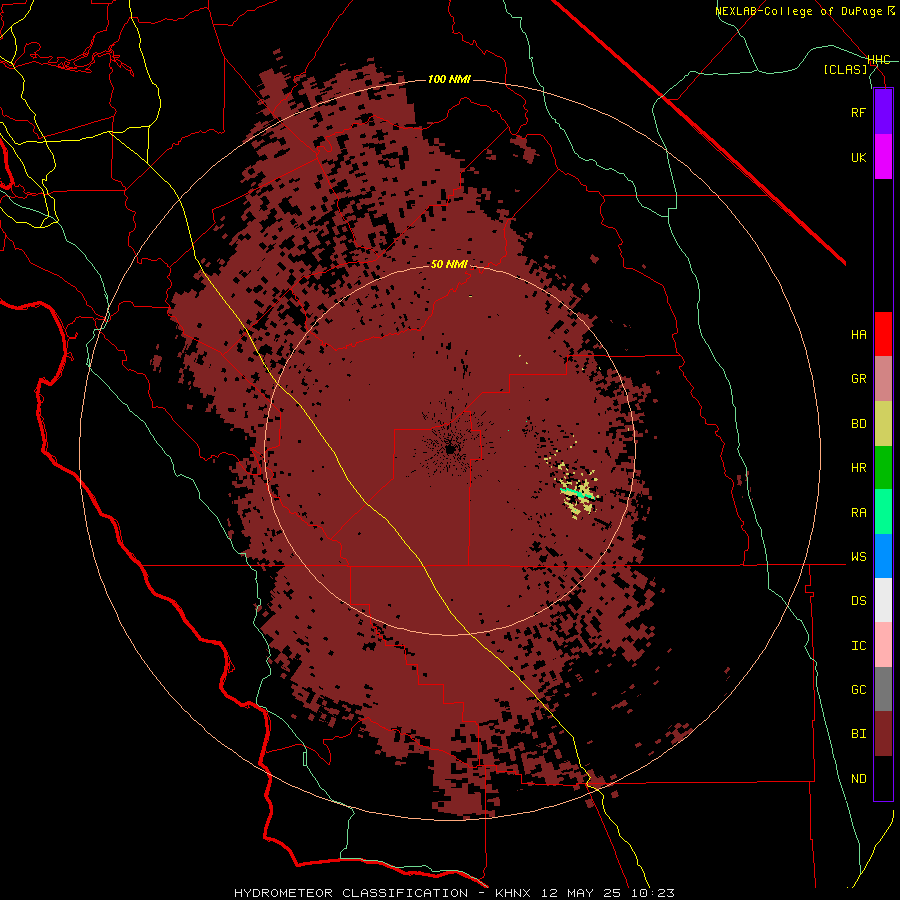This screenshot has width=900, height=900.
Task: Click the HA legend label
Action: [x=858, y=335]
